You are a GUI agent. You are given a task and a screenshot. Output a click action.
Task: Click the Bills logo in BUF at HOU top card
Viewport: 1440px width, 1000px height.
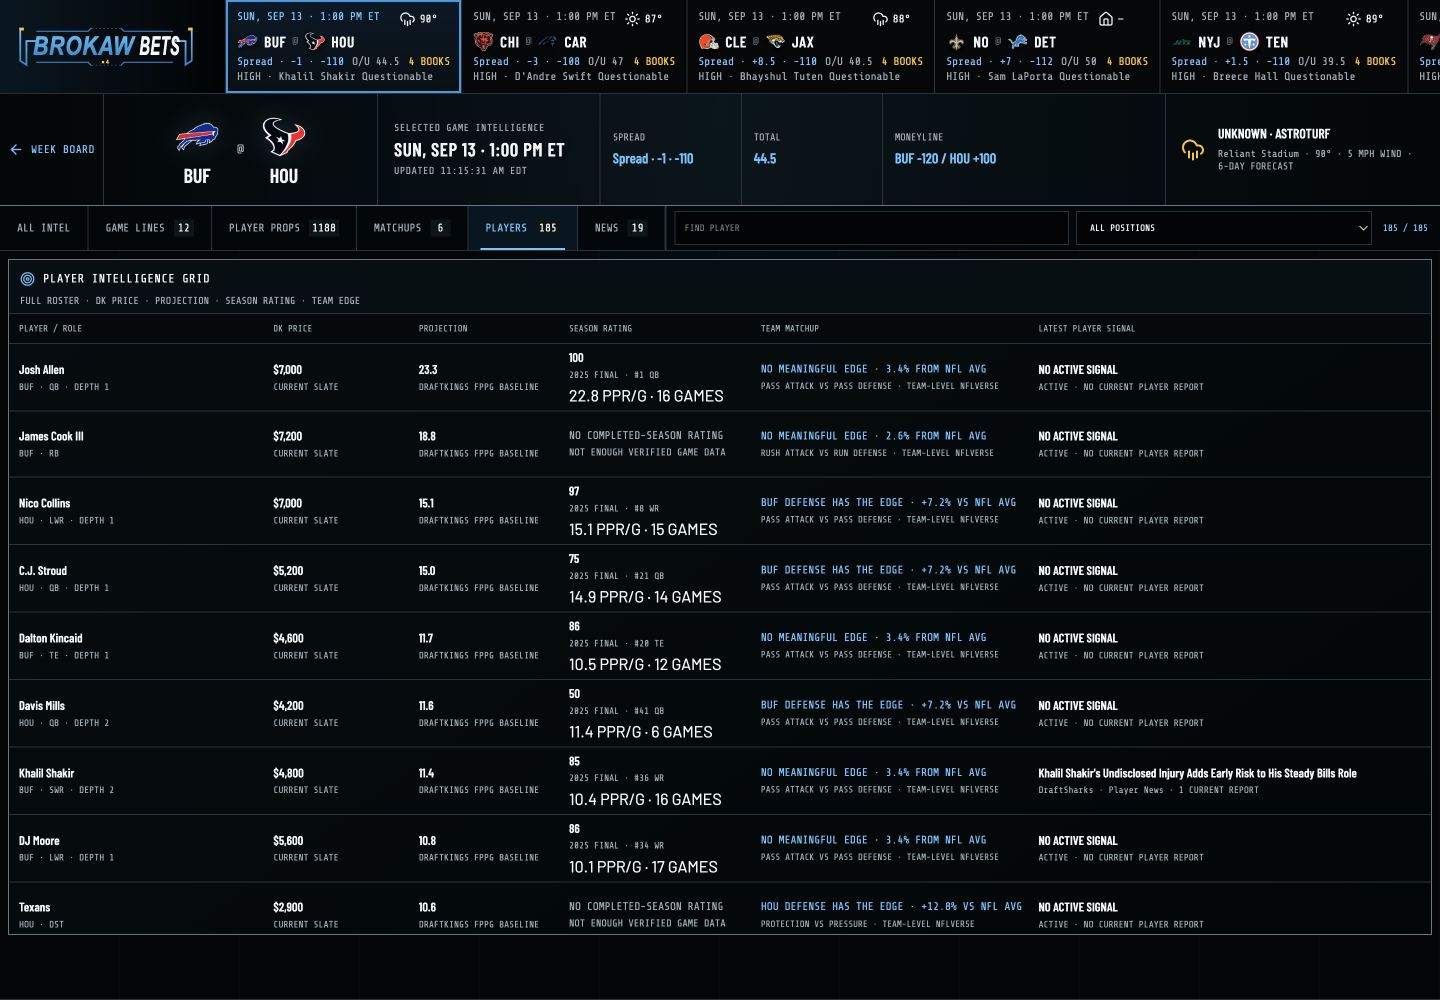pyautogui.click(x=247, y=42)
